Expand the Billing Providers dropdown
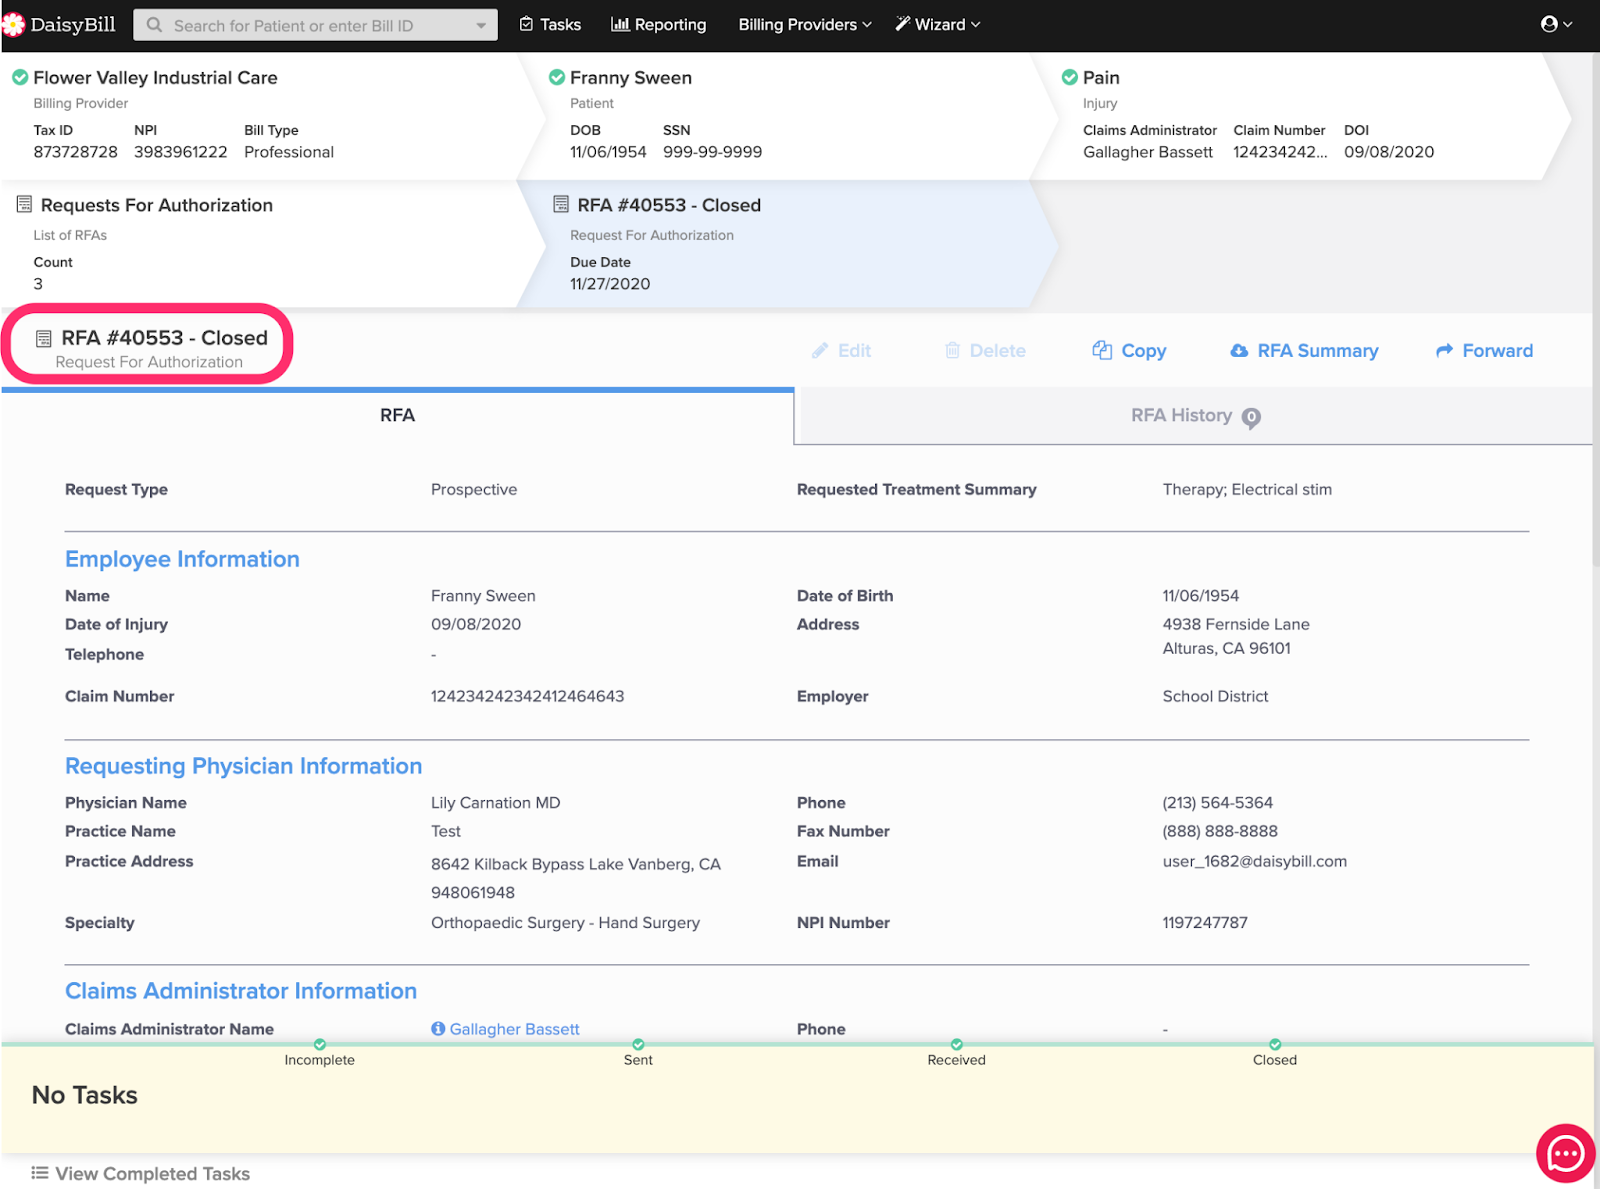The height and width of the screenshot is (1189, 1600). 804,25
